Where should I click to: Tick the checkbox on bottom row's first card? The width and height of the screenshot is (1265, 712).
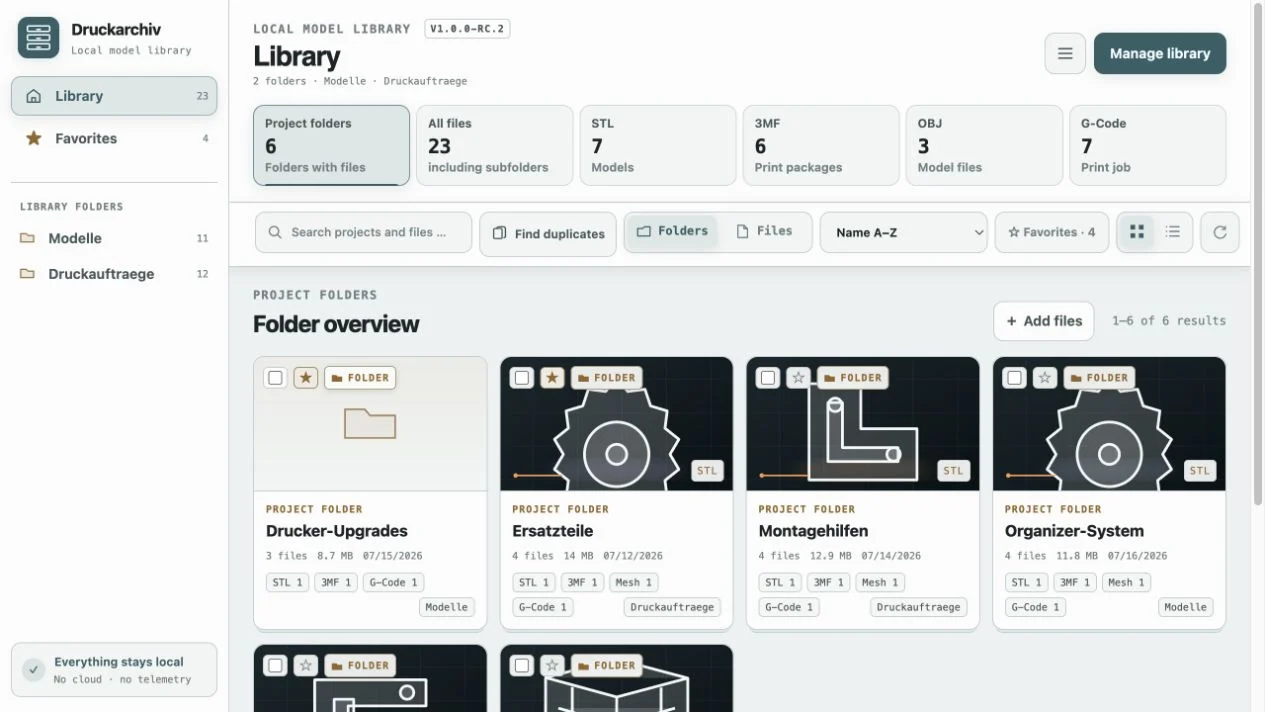[x=275, y=665]
